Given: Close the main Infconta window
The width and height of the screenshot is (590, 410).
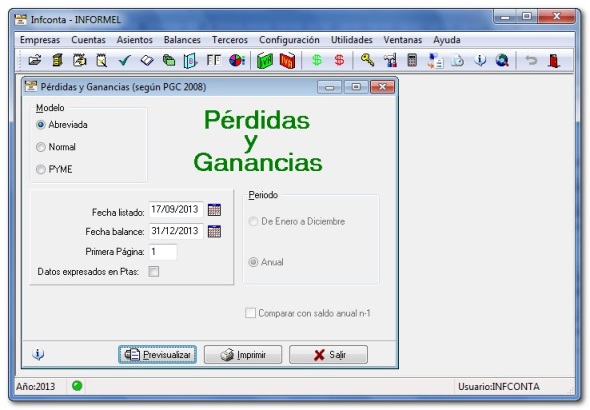Looking at the screenshot, I should tap(557, 17).
